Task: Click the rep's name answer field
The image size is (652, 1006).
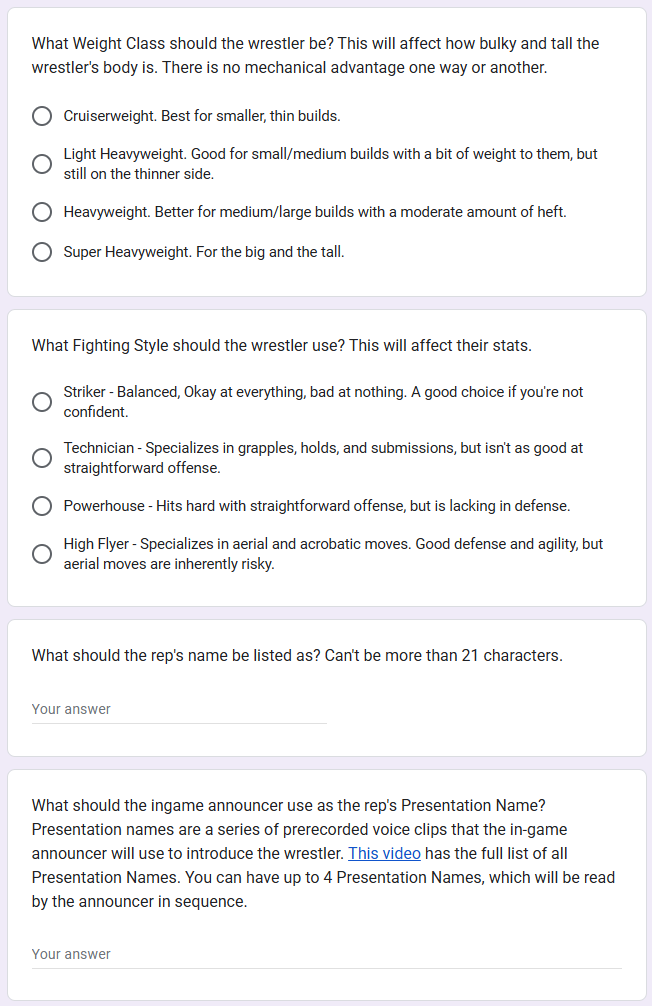Action: tap(179, 709)
